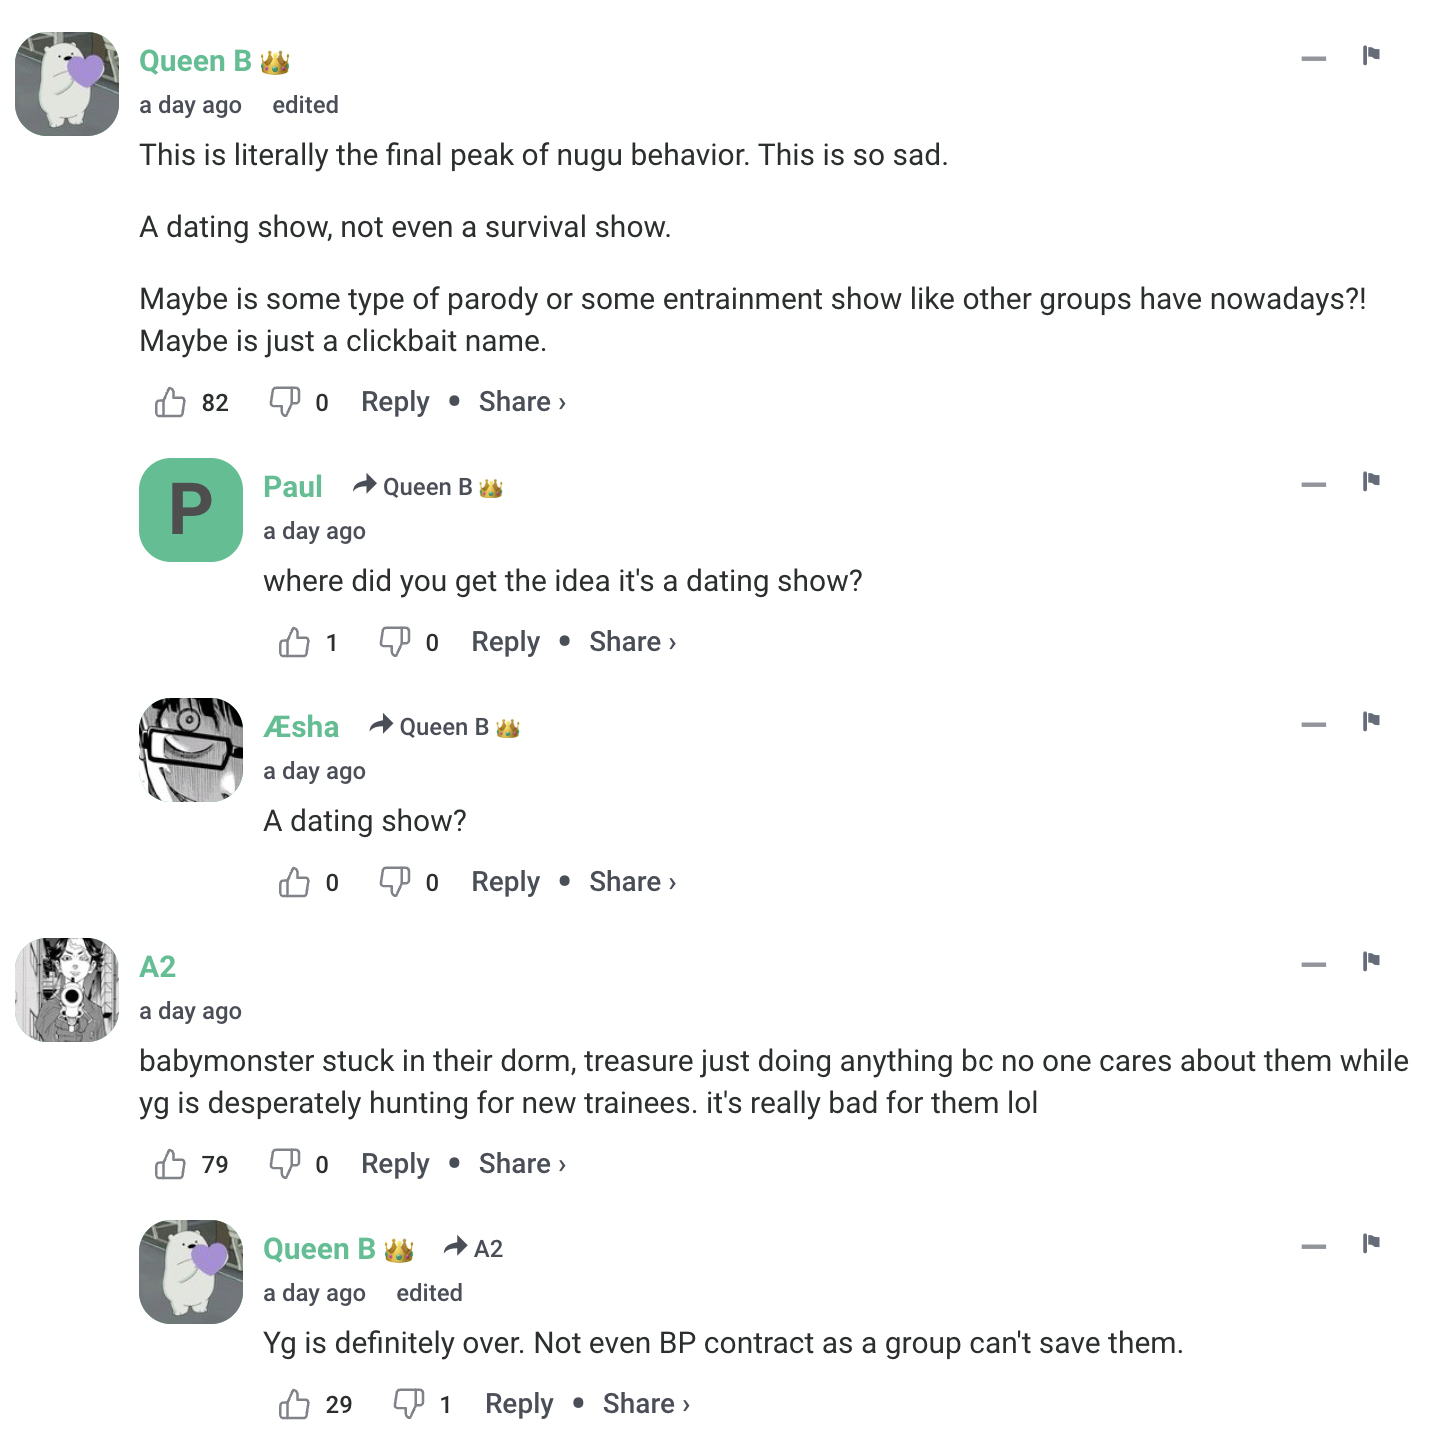Image resolution: width=1444 pixels, height=1434 pixels.
Task: Collapse Æsha's reply
Action: click(x=1313, y=725)
